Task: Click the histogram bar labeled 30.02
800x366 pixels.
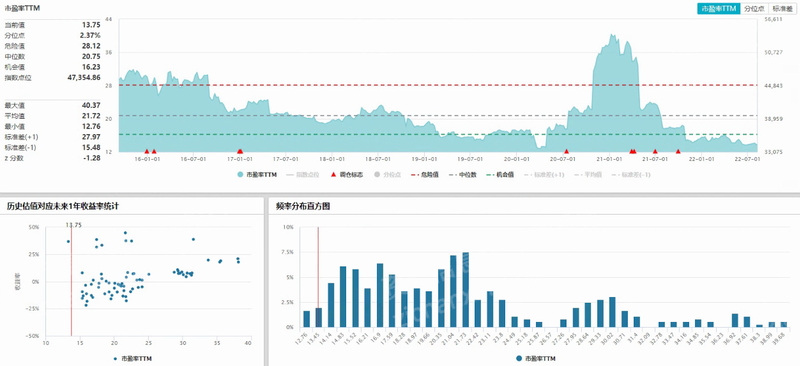Action: tap(612, 312)
